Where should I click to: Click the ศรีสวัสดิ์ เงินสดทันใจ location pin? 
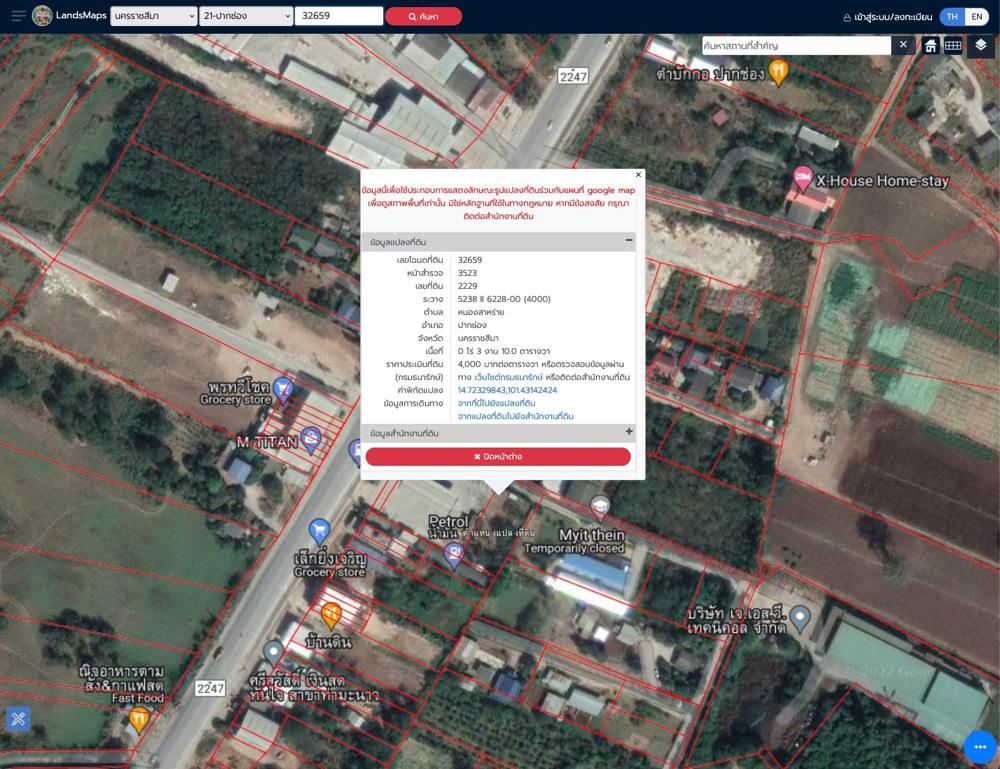coord(273,653)
